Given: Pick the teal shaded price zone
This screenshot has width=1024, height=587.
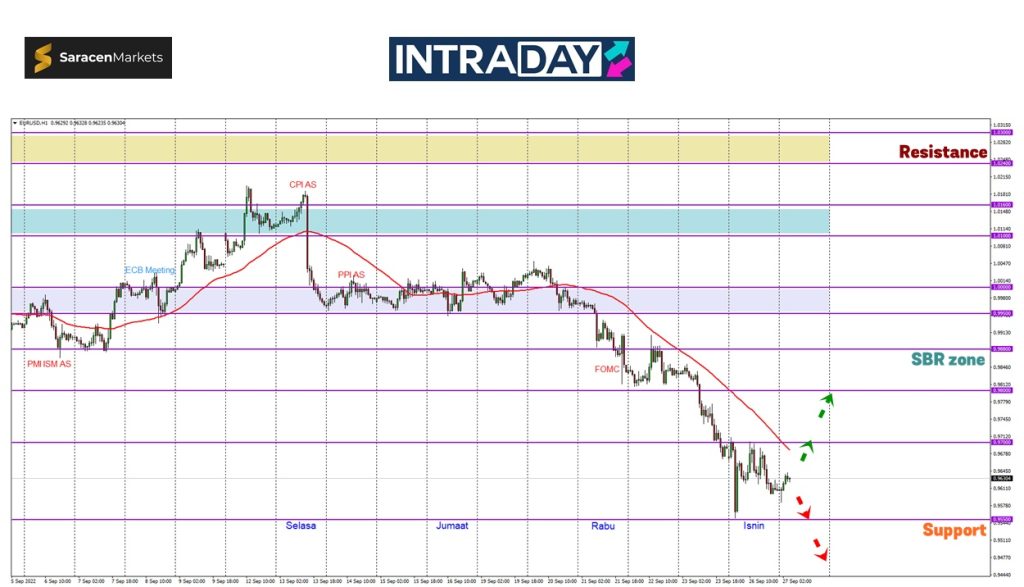Looking at the screenshot, I should [420, 220].
